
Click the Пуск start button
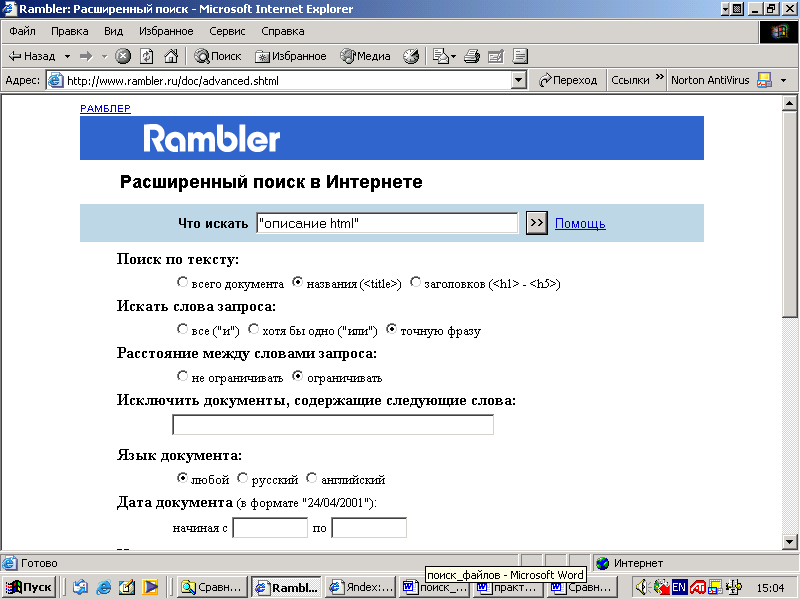[29, 587]
